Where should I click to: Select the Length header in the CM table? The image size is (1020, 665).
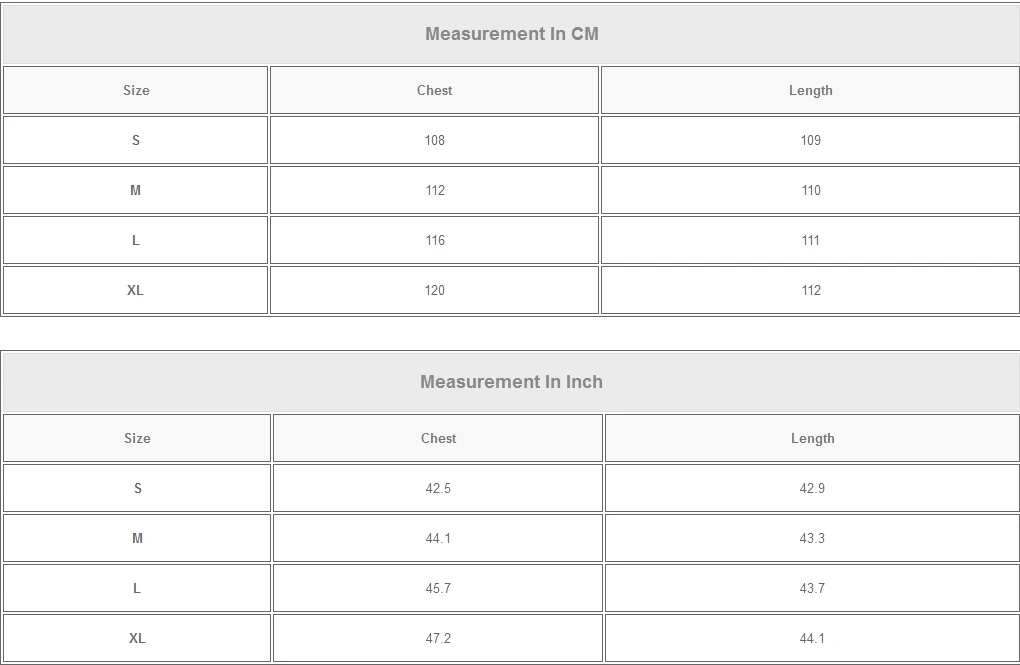click(x=810, y=90)
